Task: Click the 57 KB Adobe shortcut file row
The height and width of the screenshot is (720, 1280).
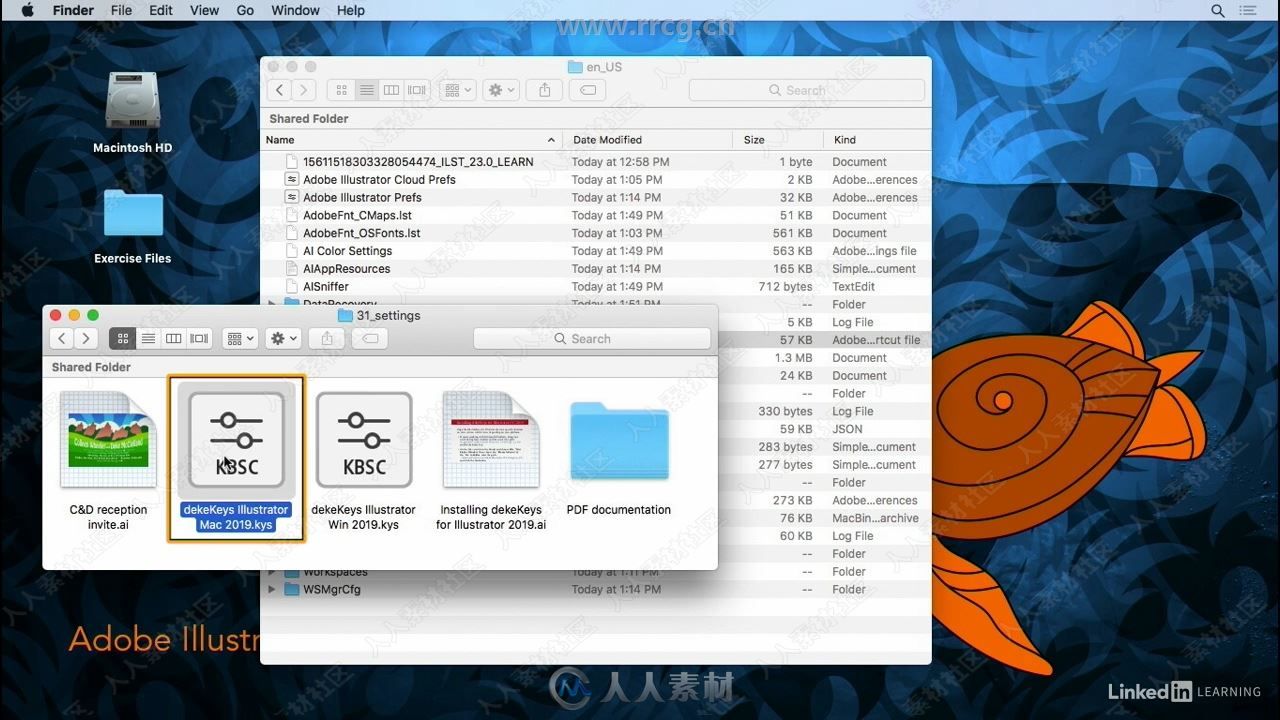Action: [824, 340]
